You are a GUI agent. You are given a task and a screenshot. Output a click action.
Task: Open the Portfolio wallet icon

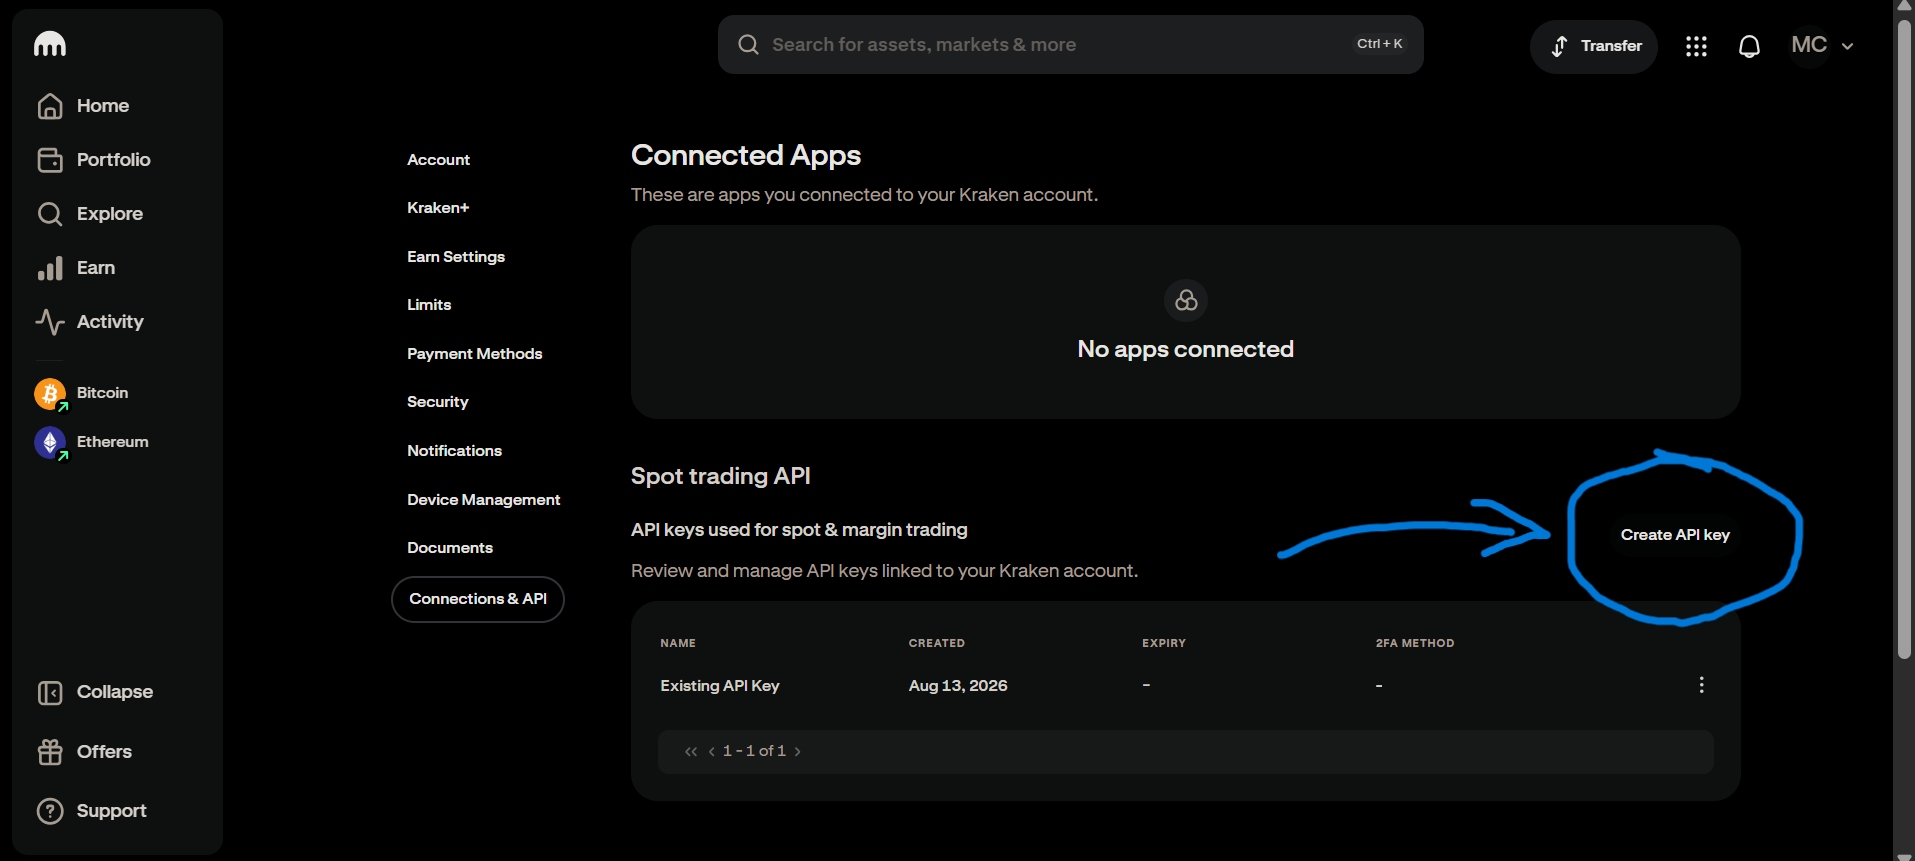50,160
